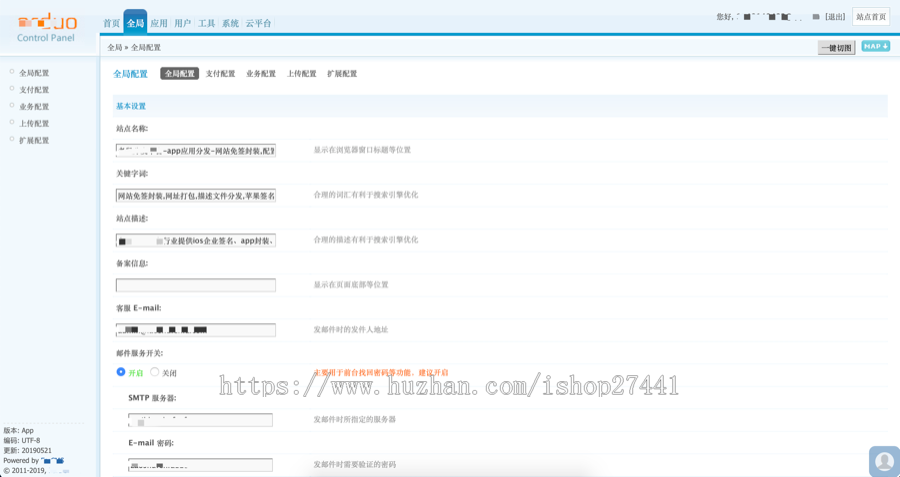This screenshot has width=900, height=477.
Task: Select the 全局 top menu tab
Action: pyautogui.click(x=135, y=23)
